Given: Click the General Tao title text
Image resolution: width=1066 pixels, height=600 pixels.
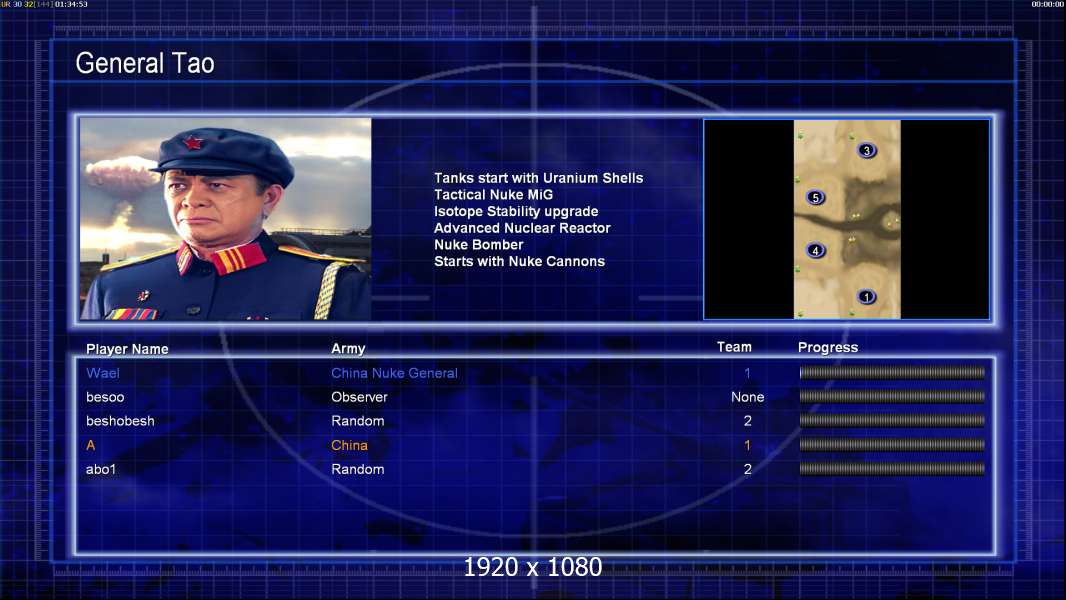Looking at the screenshot, I should [x=145, y=63].
